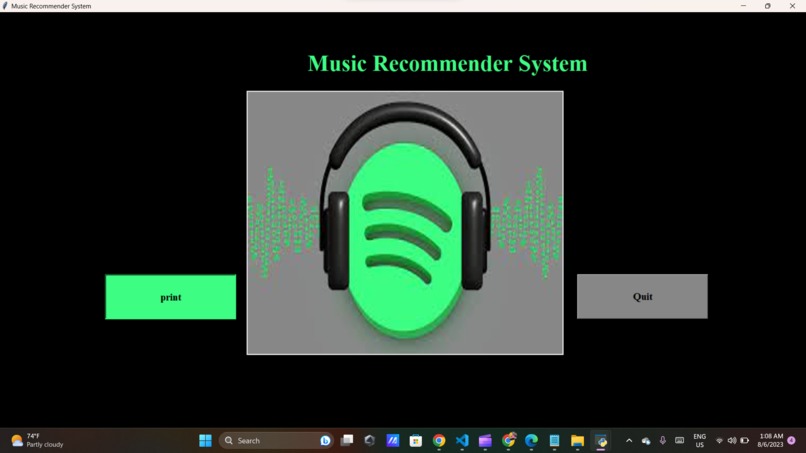
Task: Click the gray Quit button
Action: (x=642, y=296)
